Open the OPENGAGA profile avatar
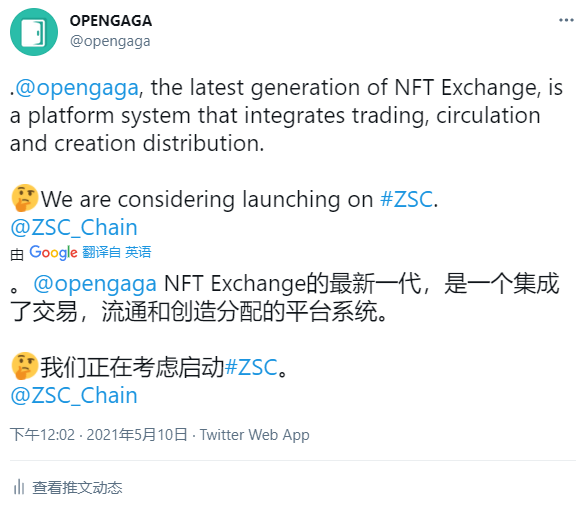 click(x=34, y=32)
